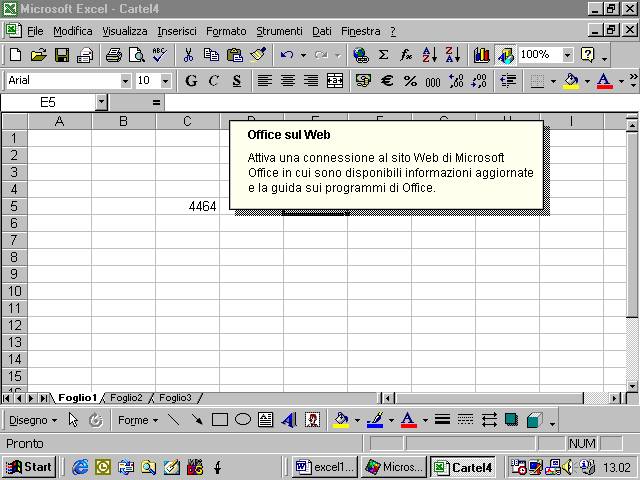Expand the font size 10 dropdown
This screenshot has width=640, height=480.
pos(165,81)
